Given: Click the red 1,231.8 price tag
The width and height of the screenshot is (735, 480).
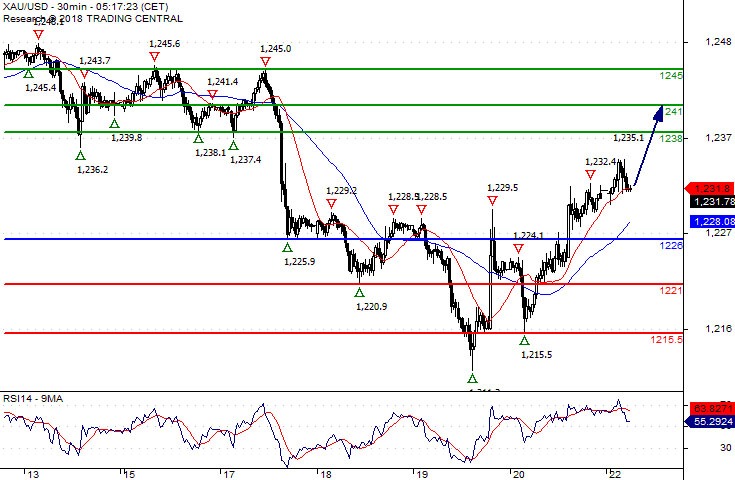Looking at the screenshot, I should 710,188.
